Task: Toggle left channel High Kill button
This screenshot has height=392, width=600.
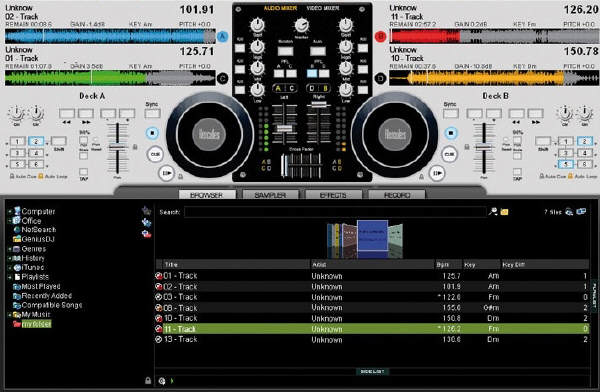Action: [240, 48]
